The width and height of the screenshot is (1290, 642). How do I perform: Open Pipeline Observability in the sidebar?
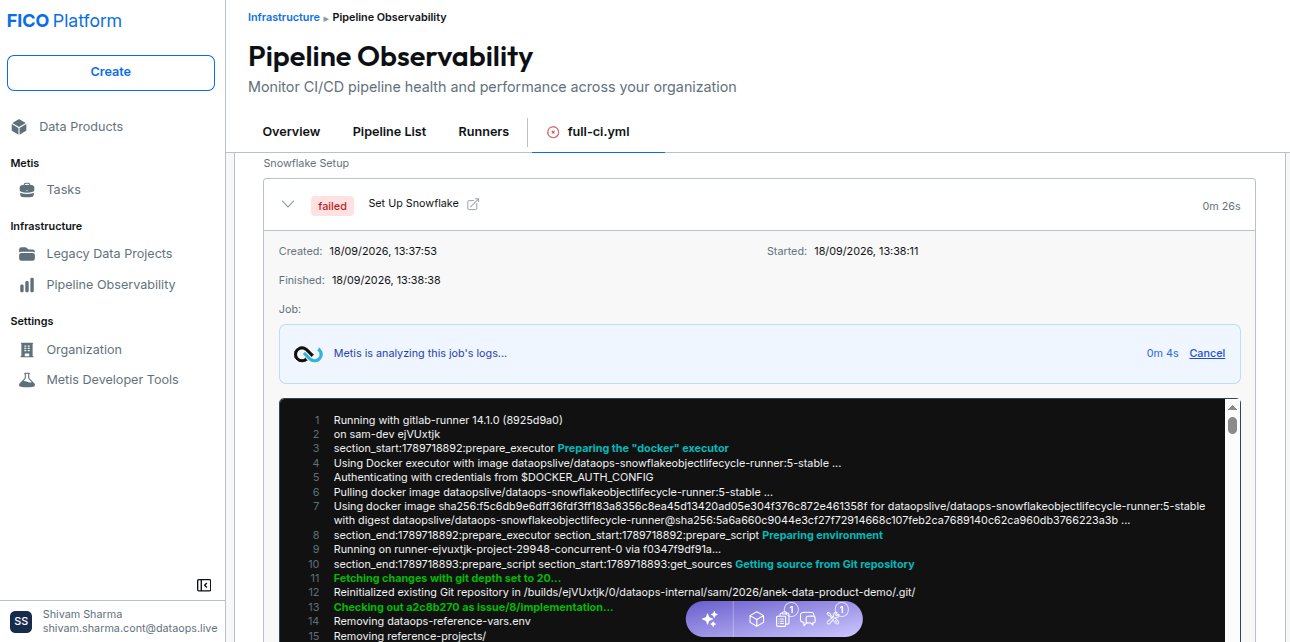(111, 285)
